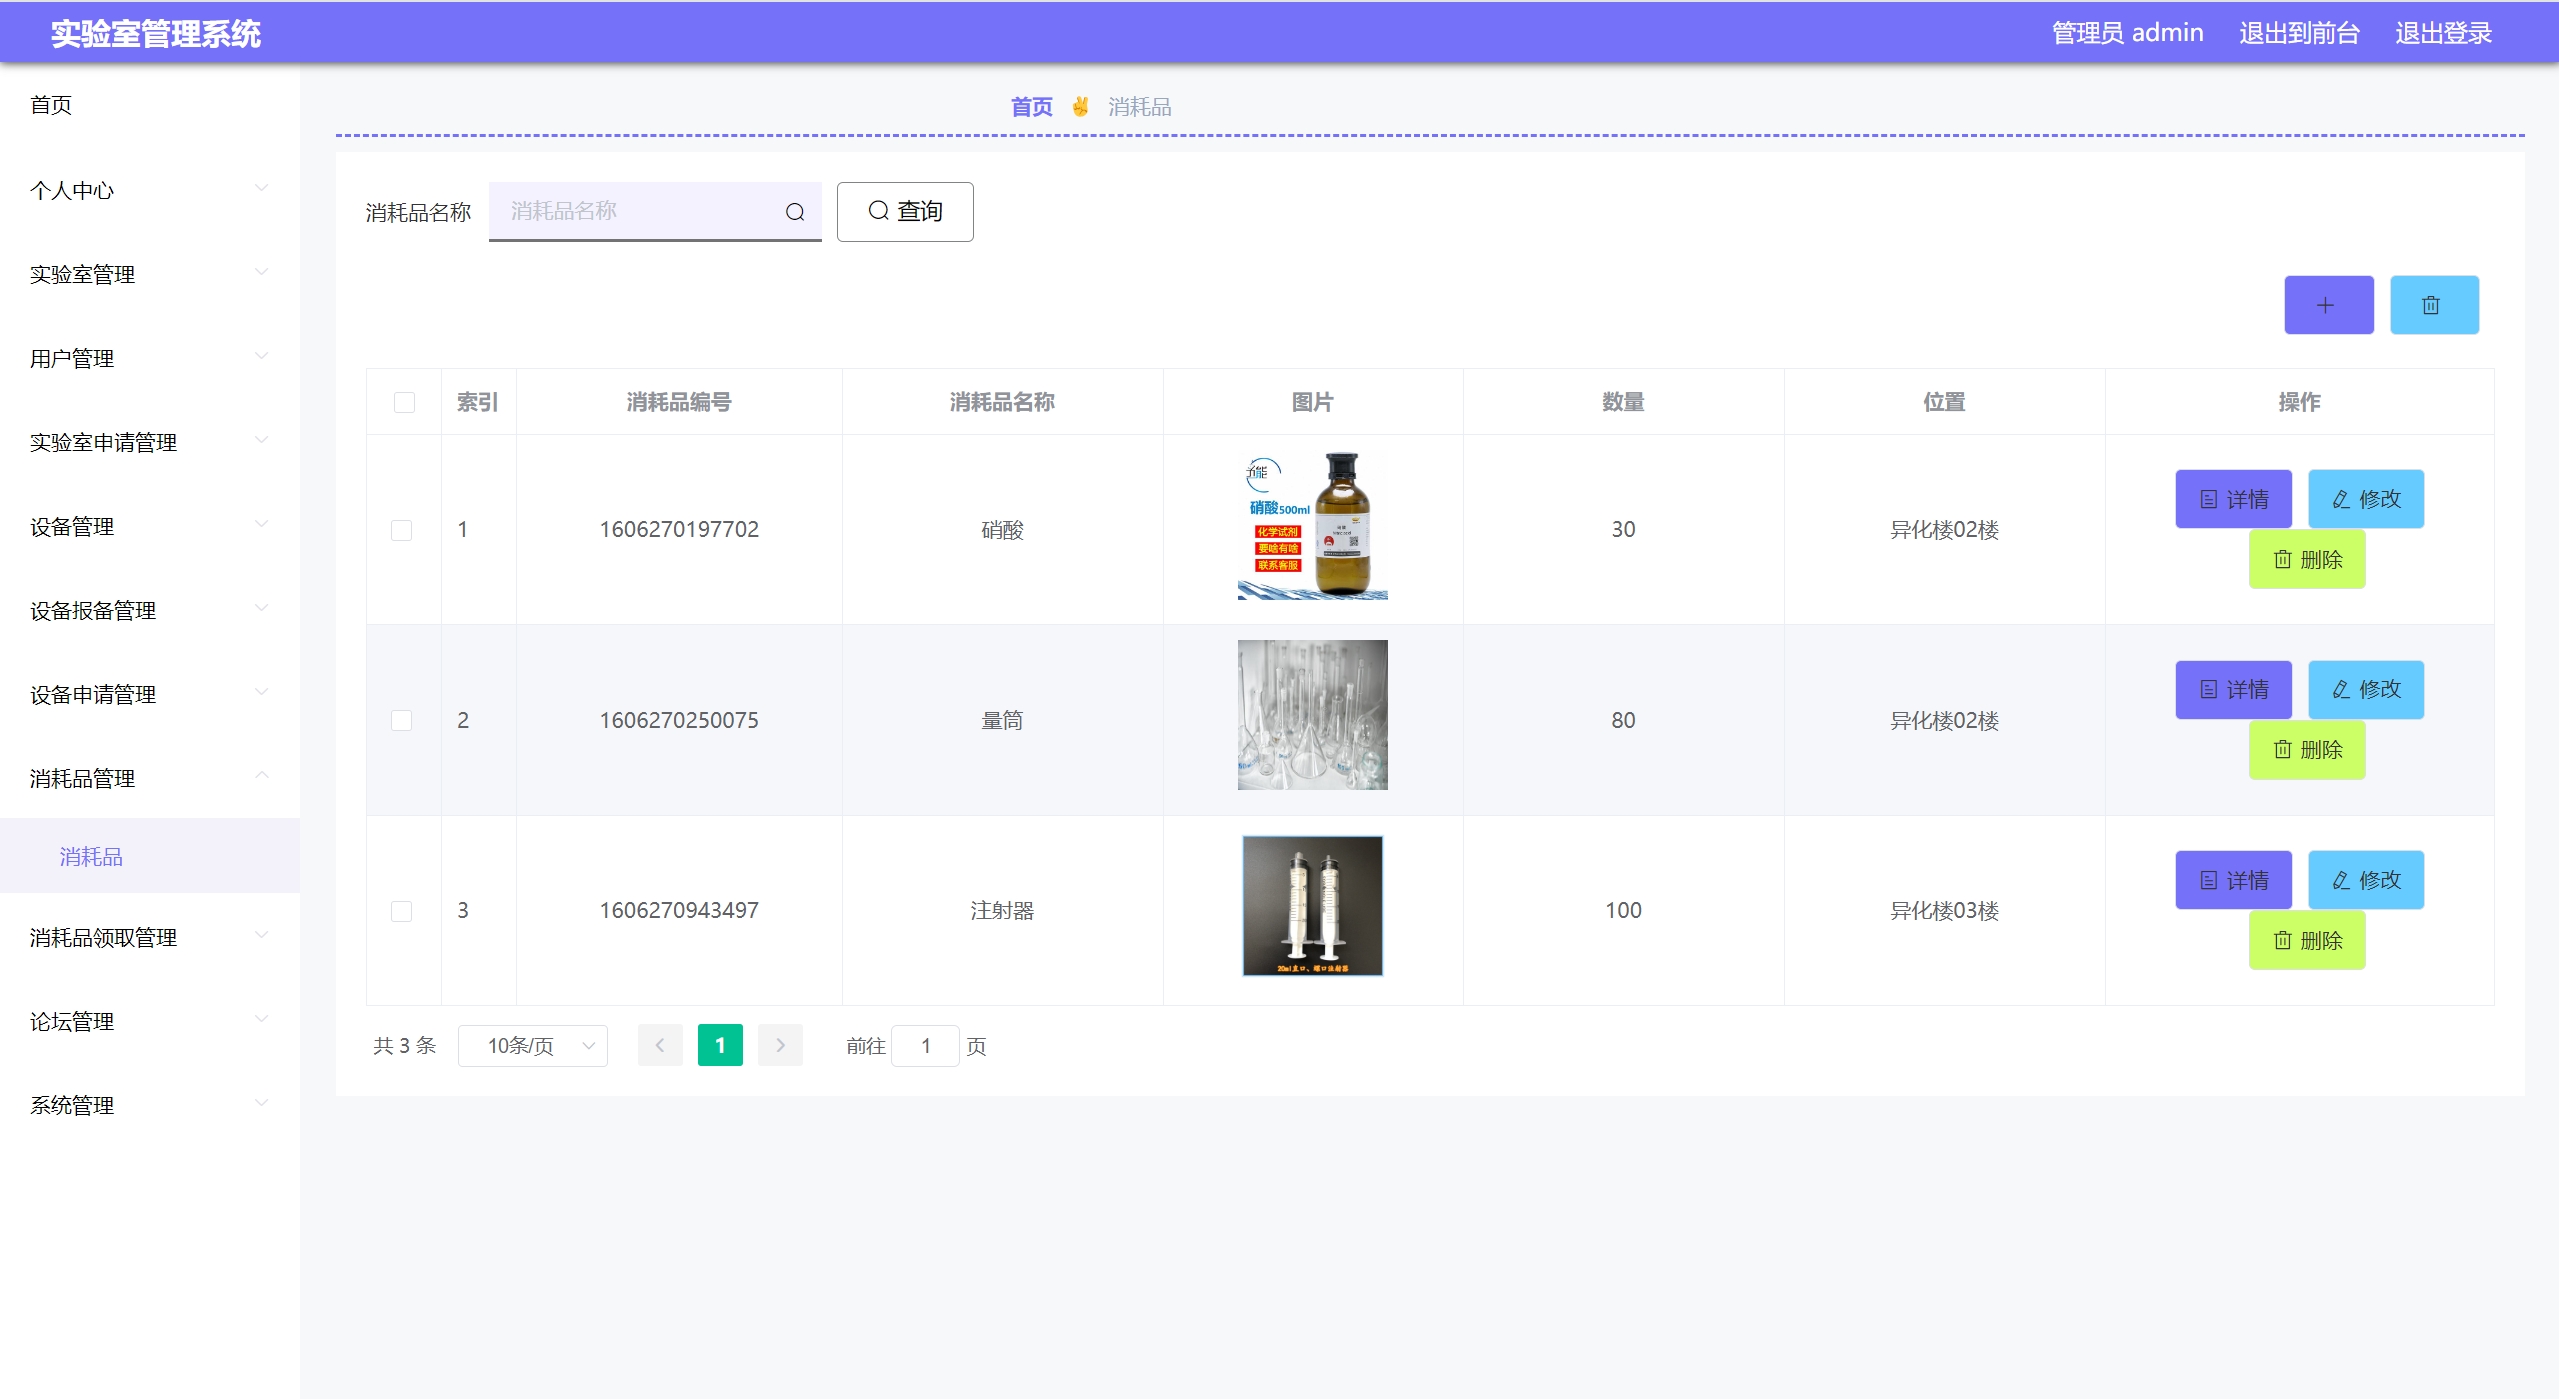Click the trash batch-delete button
The image size is (2559, 1399).
click(2433, 305)
